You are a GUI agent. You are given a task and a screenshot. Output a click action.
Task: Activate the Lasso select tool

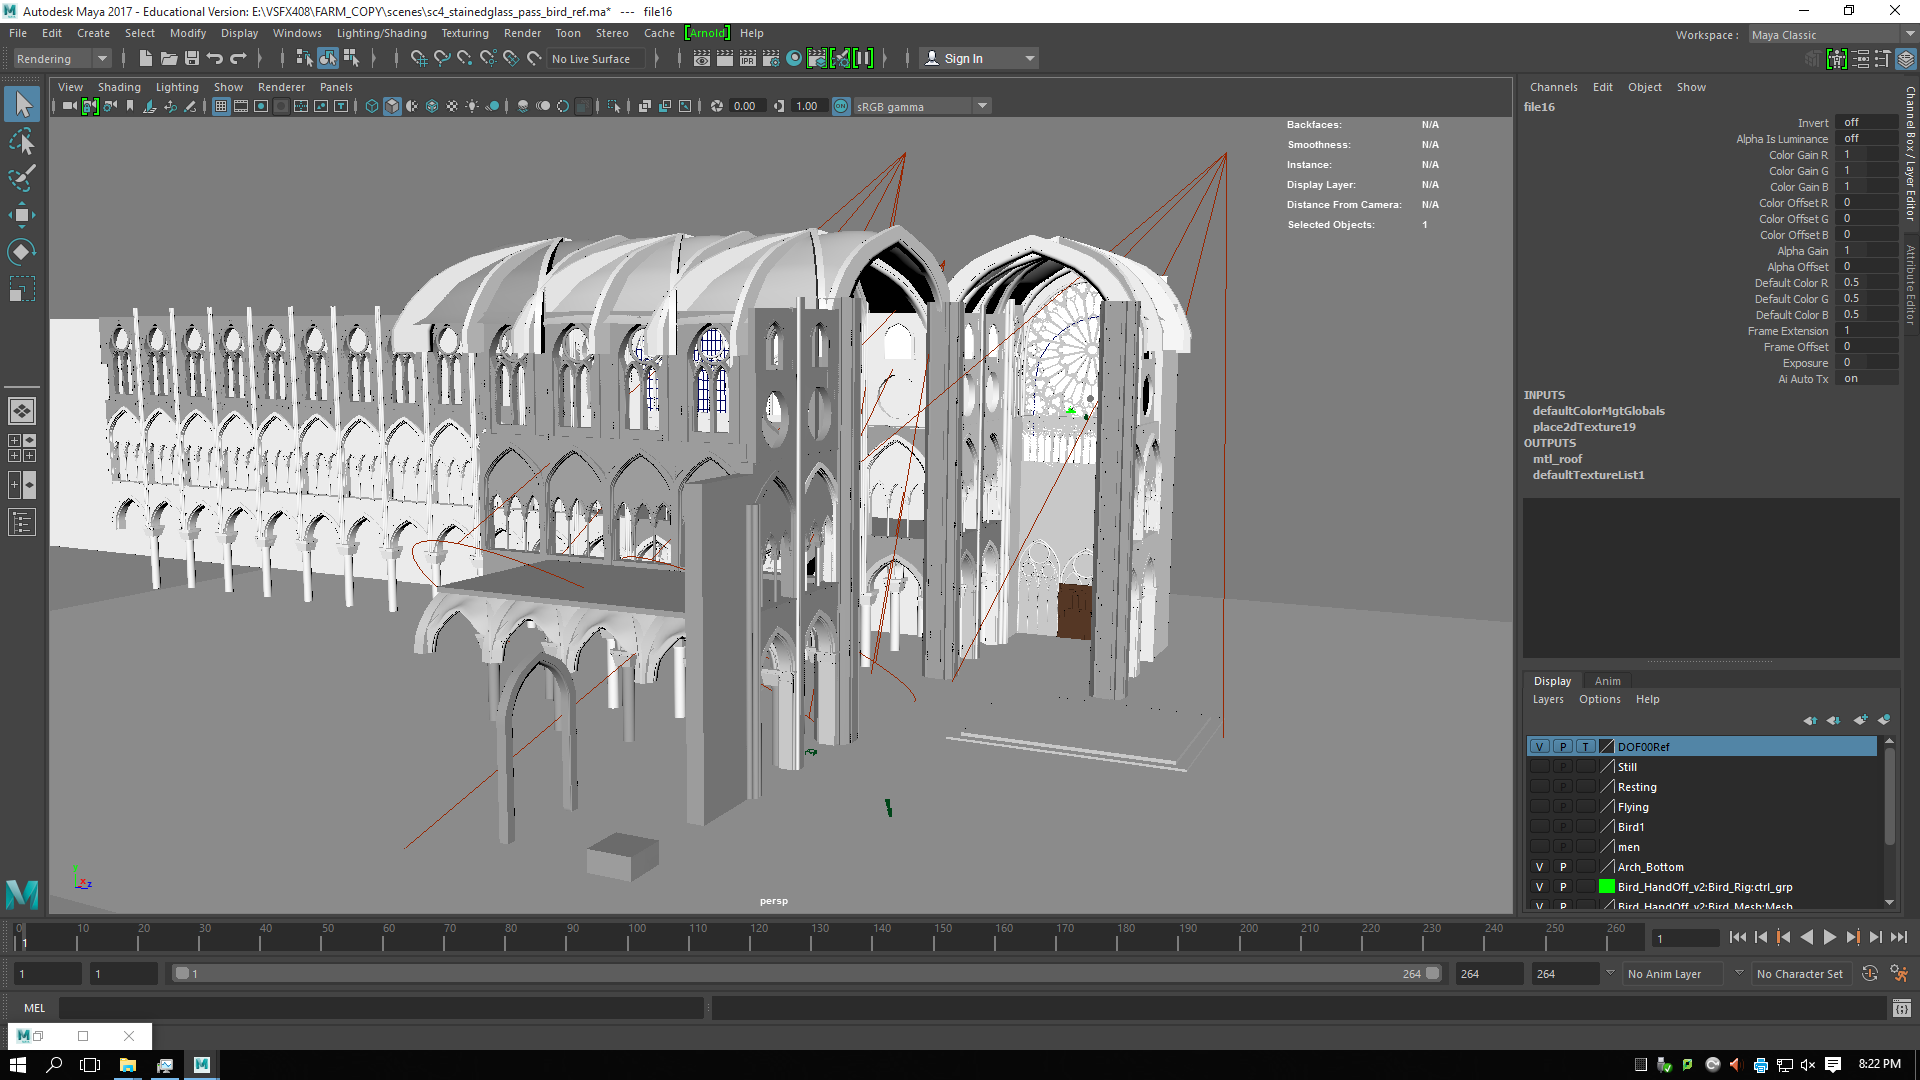[22, 141]
